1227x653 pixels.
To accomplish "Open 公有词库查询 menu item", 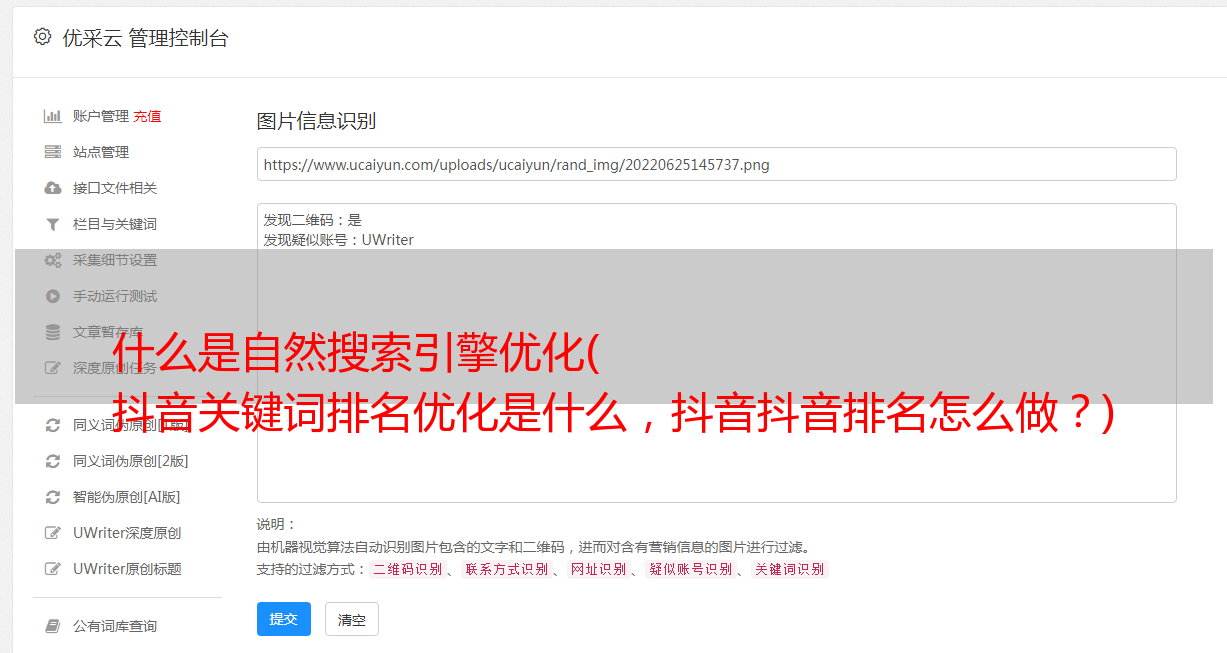I will (x=115, y=626).
